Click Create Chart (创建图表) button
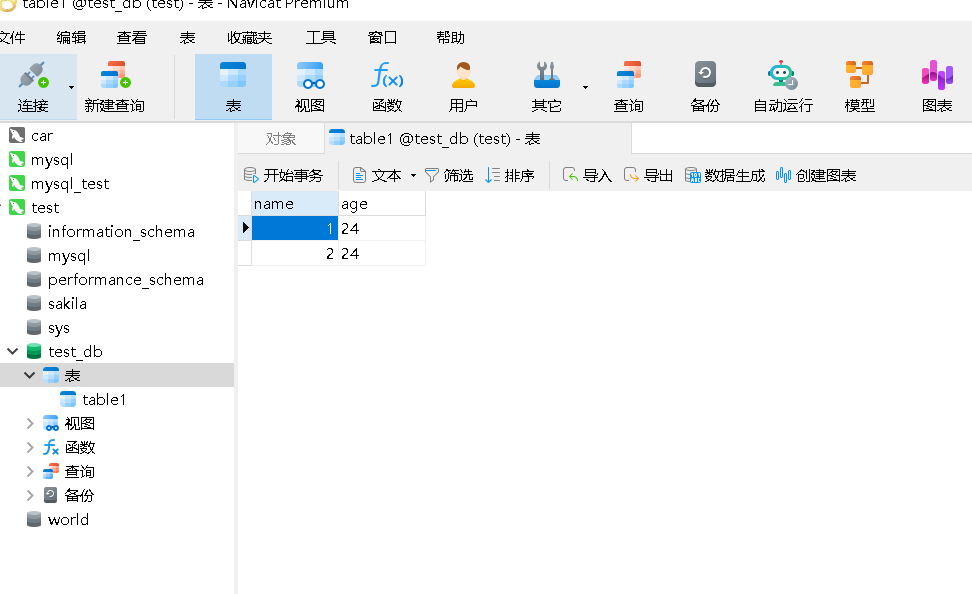 pyautogui.click(x=816, y=175)
